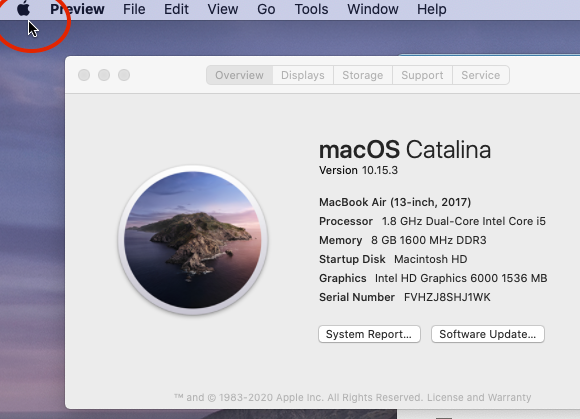Screen dimensions: 580x419
Task: Click the Software Update... button
Action: coord(488,334)
